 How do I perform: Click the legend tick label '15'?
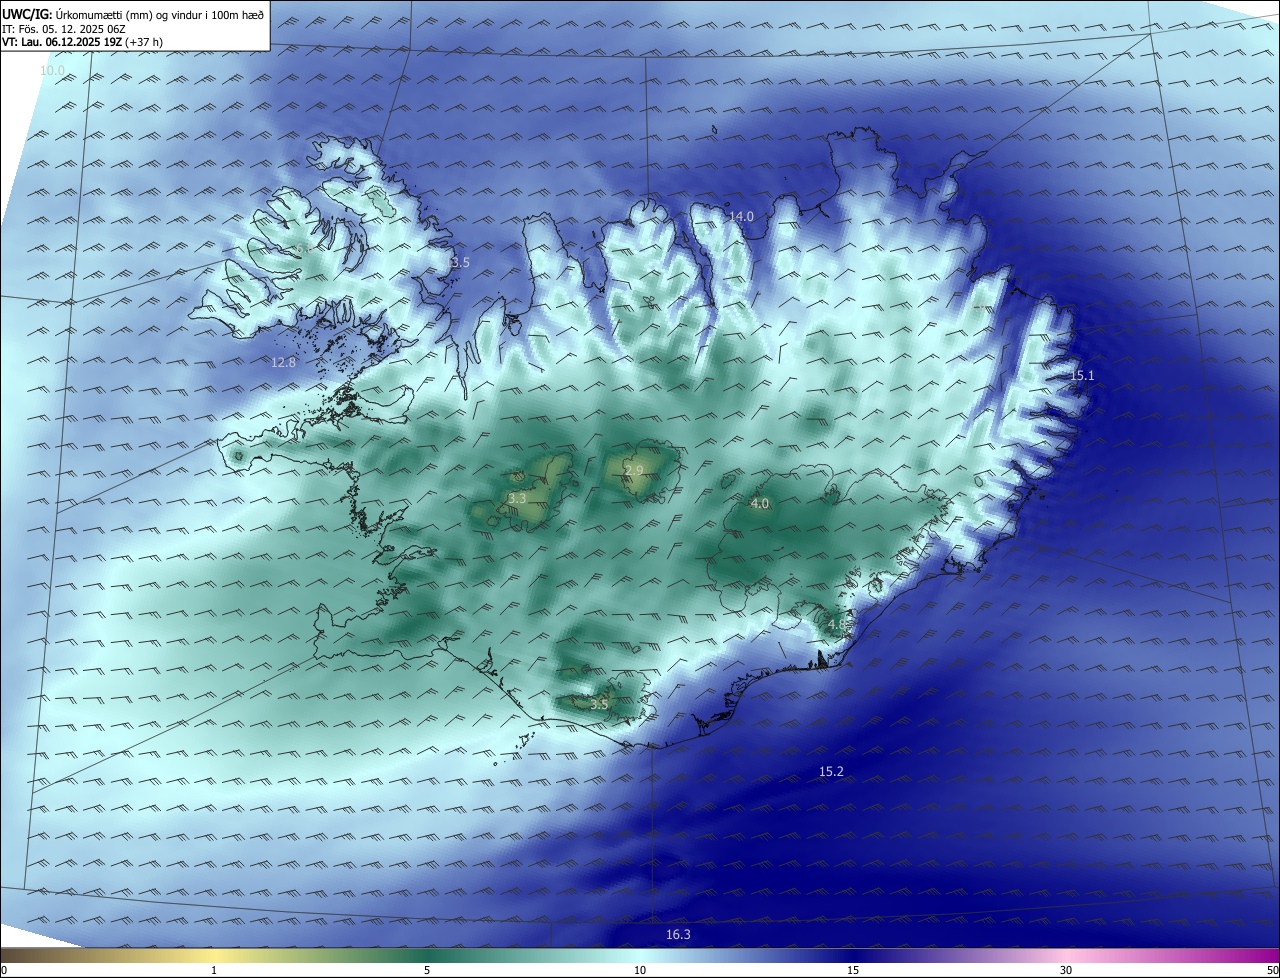(853, 970)
